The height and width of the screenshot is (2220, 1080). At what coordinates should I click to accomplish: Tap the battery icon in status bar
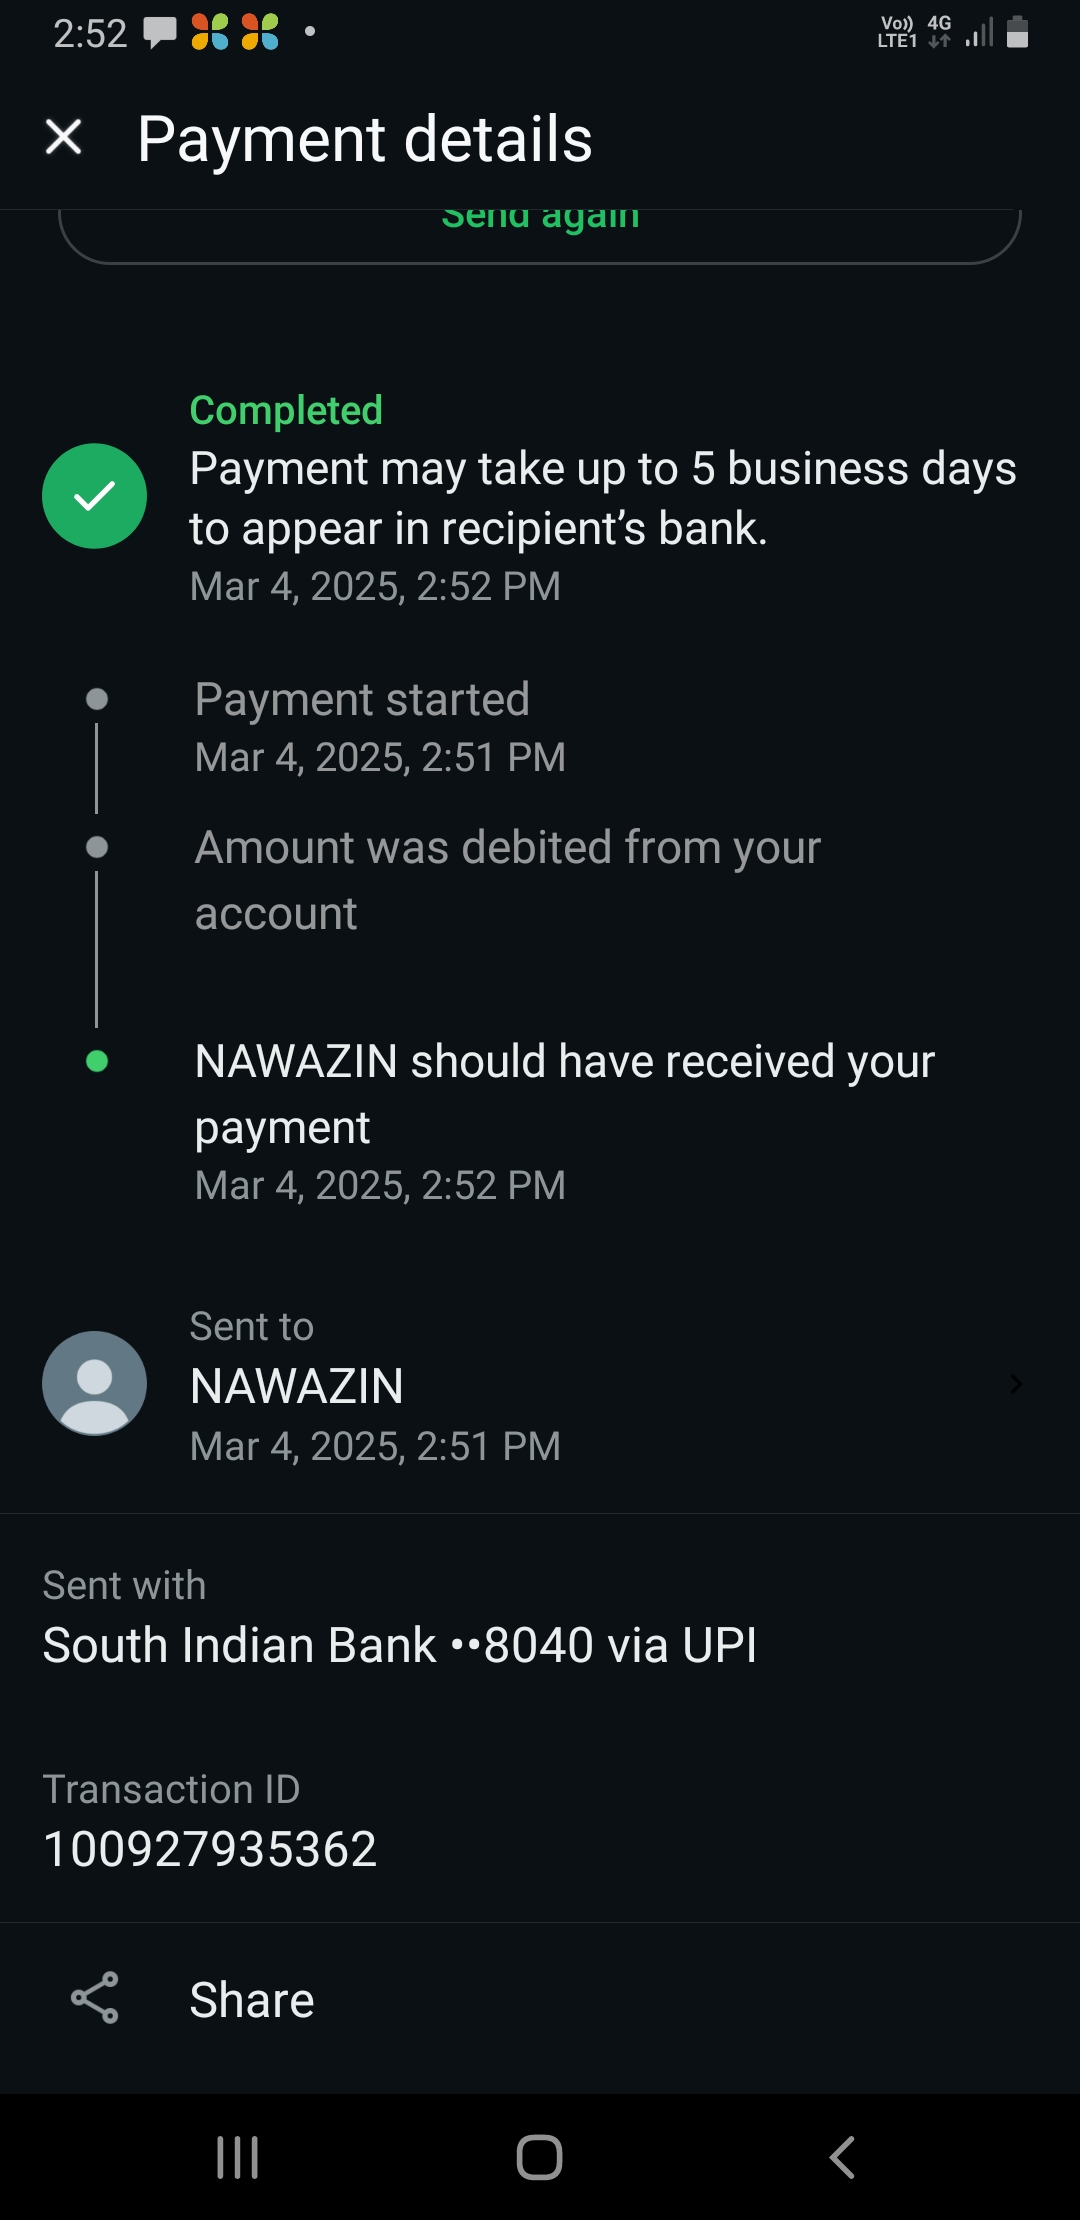[1017, 32]
